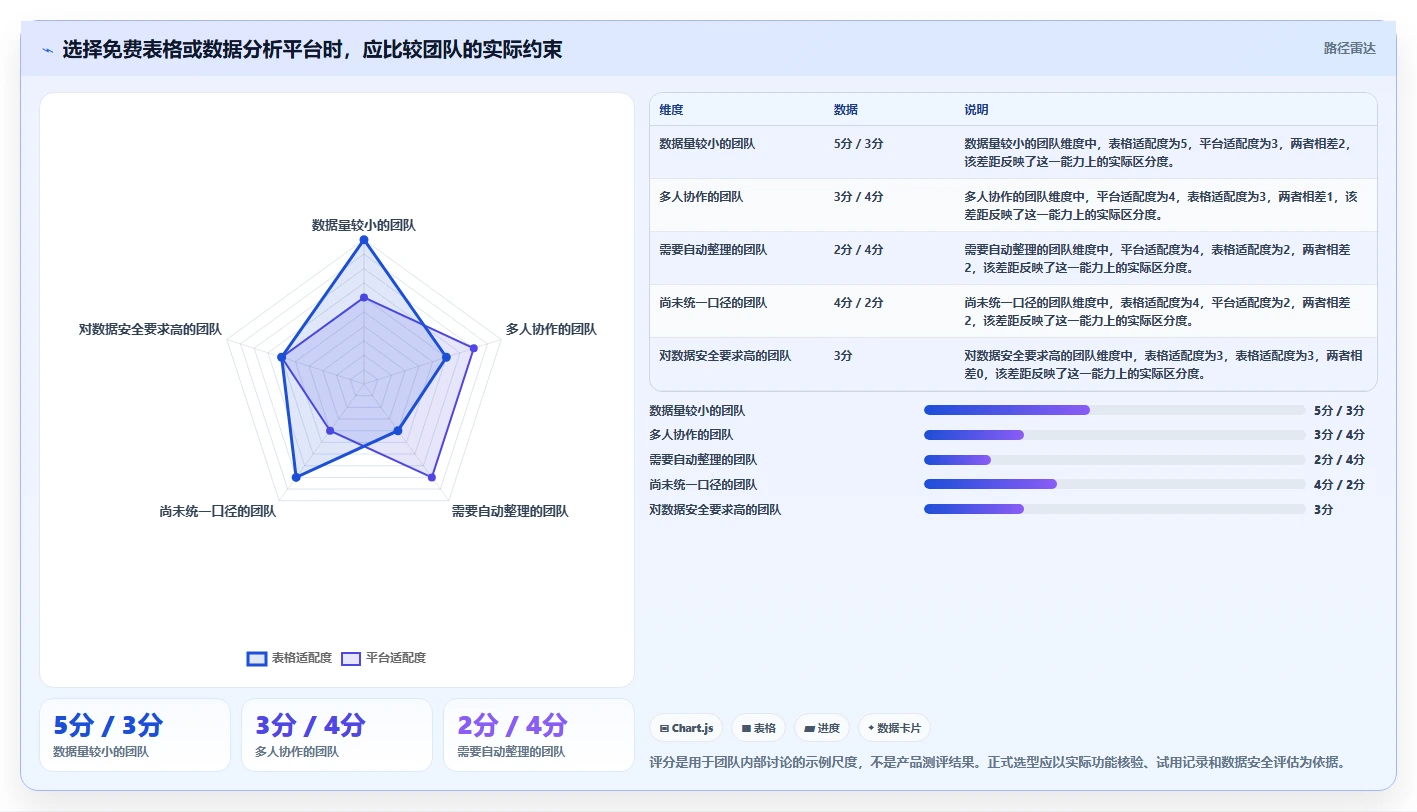
Task: Click table cell 尚未统一口径的团队 in 维度 column
Action: [x=713, y=302]
